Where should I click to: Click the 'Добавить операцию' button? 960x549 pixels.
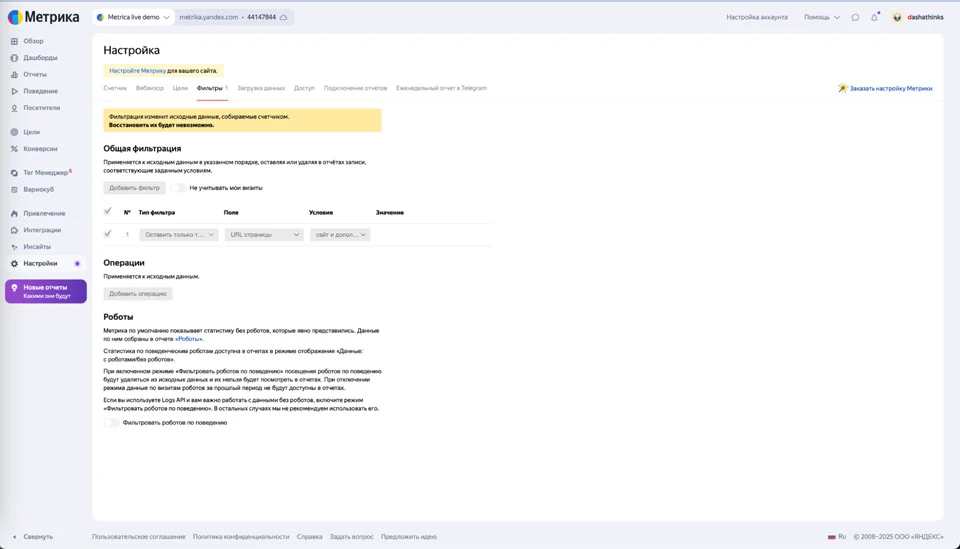point(138,294)
